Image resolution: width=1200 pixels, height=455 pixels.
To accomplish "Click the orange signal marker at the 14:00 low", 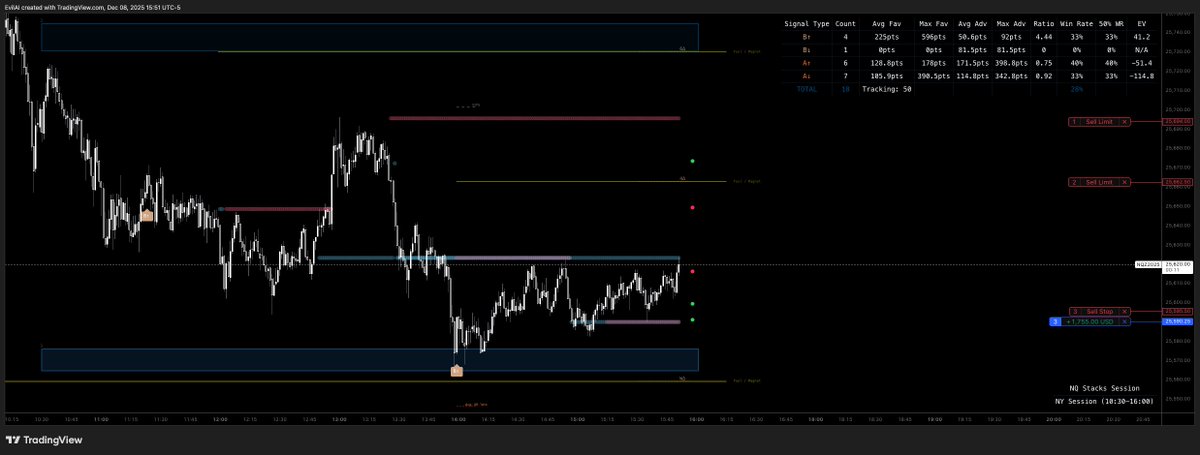I will [x=456, y=371].
